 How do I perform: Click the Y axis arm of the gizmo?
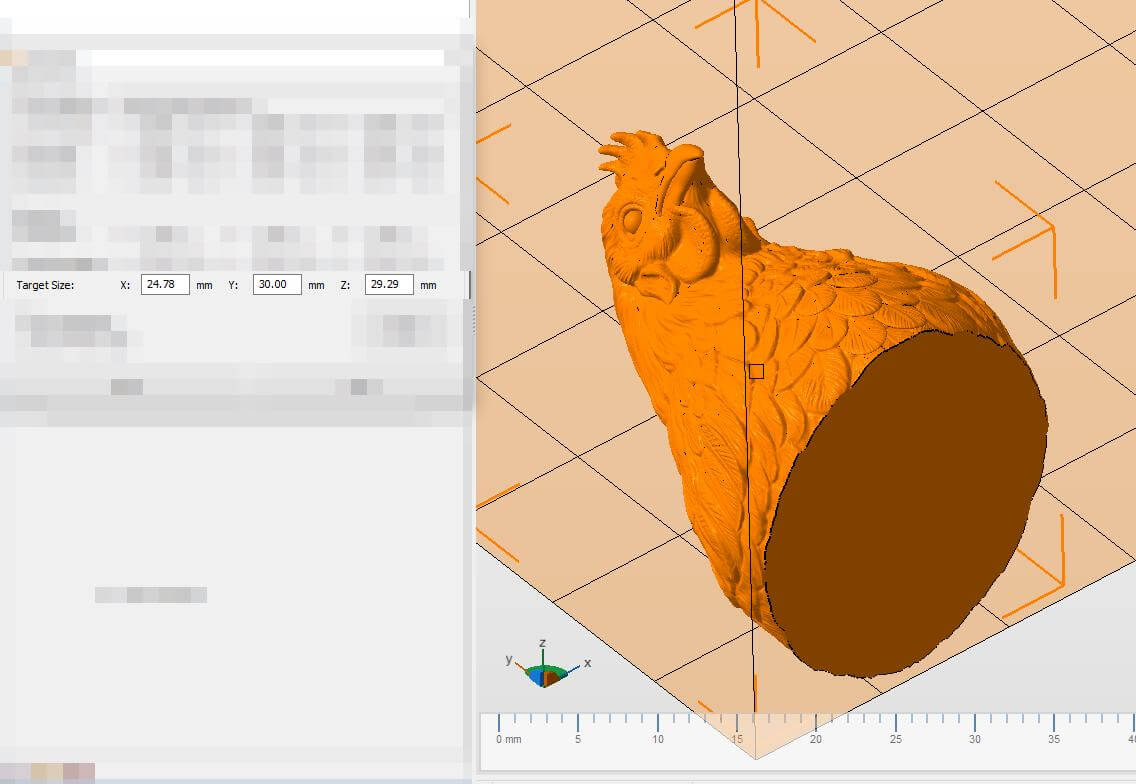(x=519, y=664)
